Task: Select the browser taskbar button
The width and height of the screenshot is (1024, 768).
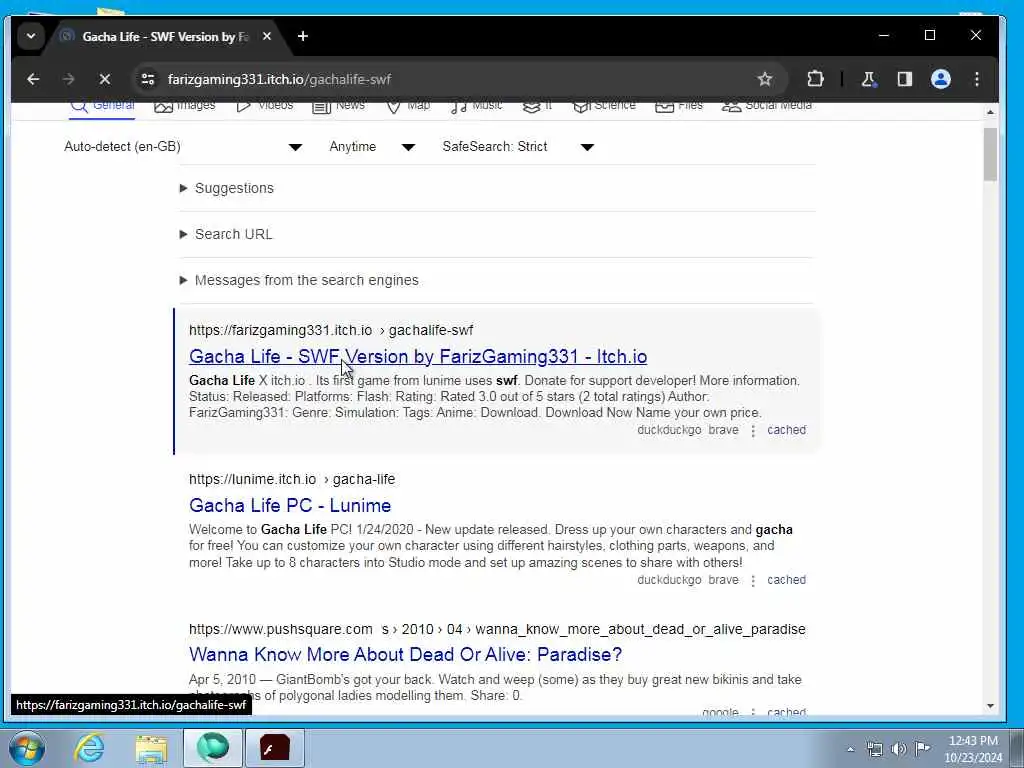Action: (x=213, y=748)
